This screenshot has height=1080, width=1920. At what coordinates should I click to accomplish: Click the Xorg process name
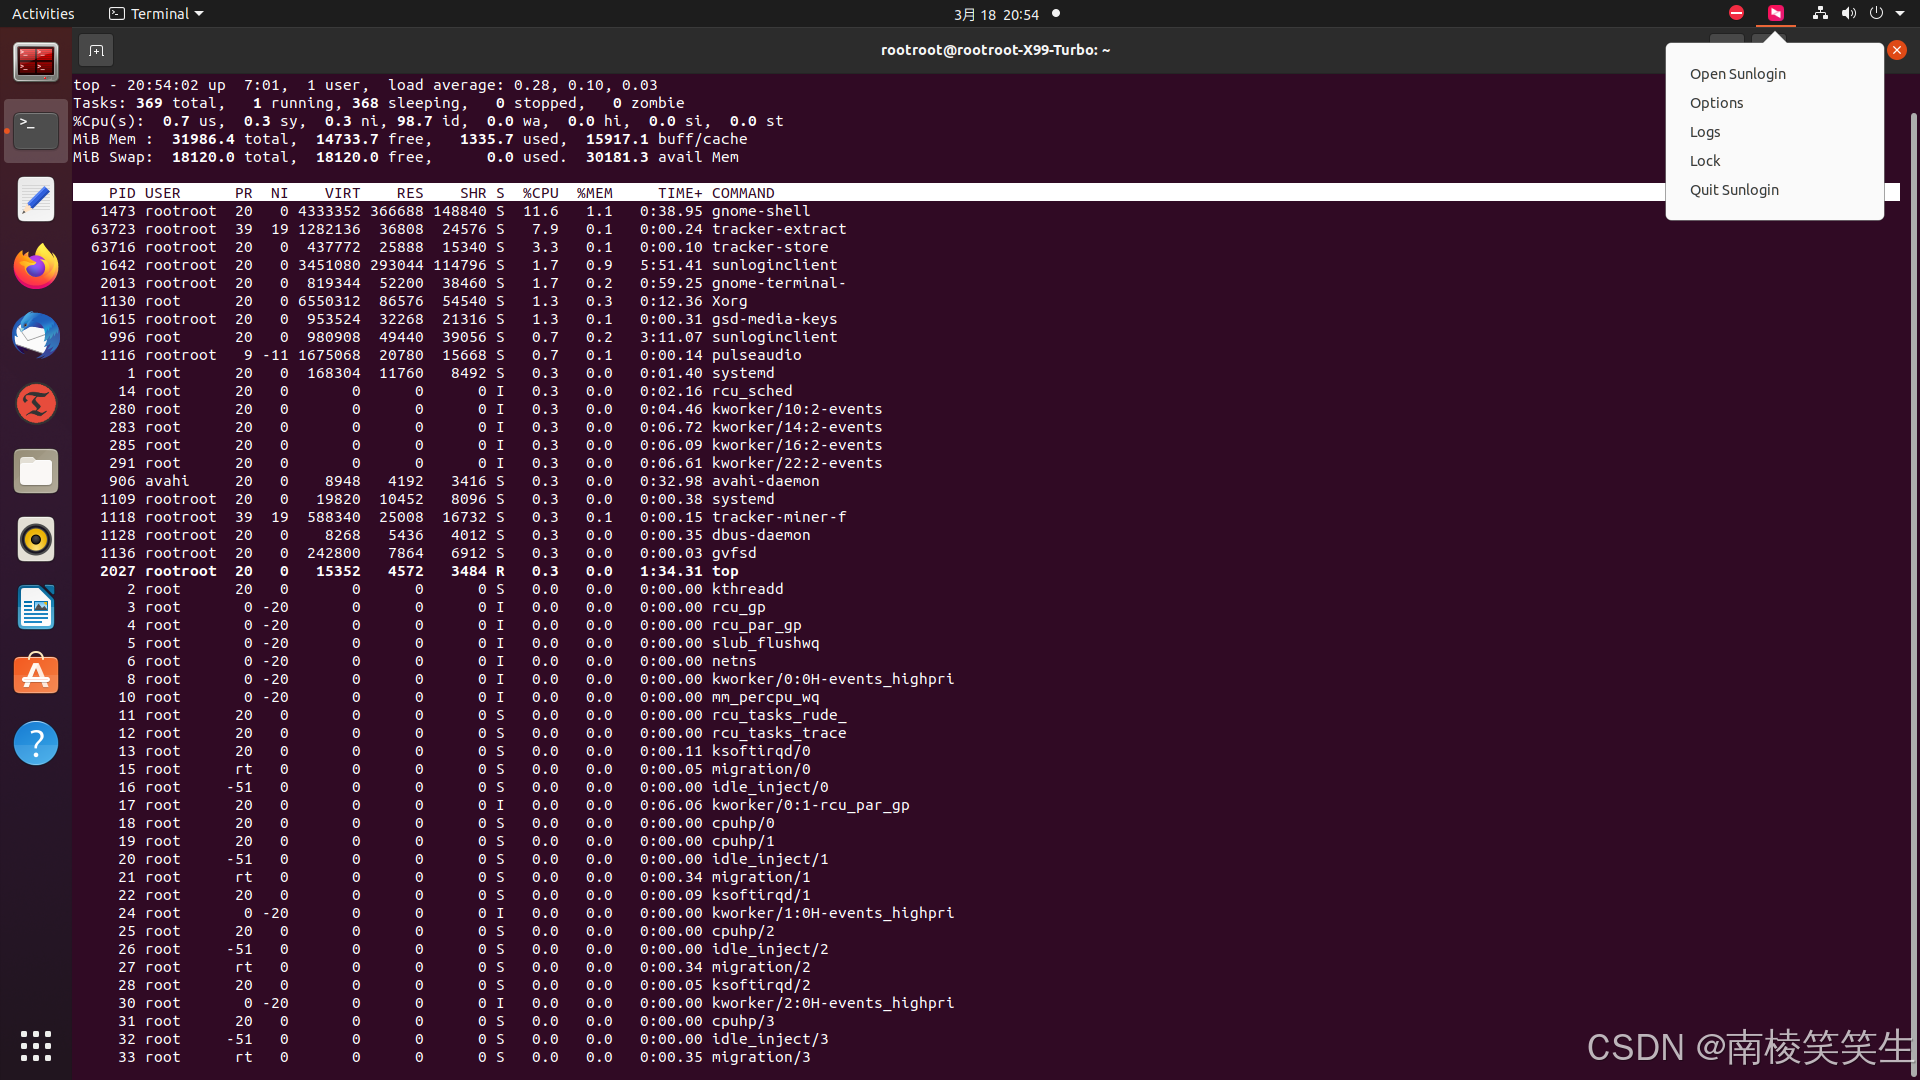(x=730, y=301)
